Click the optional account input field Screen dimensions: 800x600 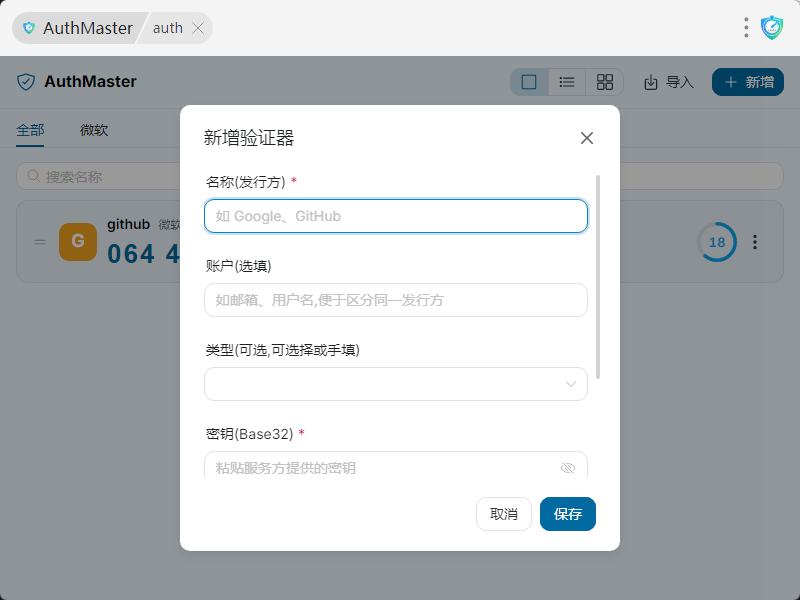[x=396, y=300]
